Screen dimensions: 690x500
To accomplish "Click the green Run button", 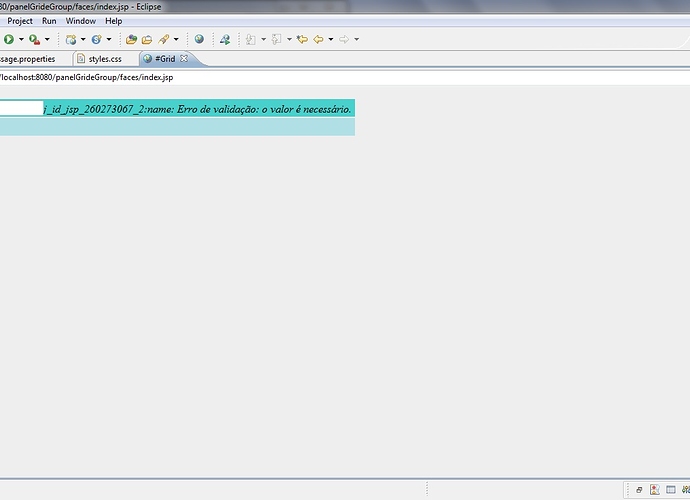I will point(8,39).
